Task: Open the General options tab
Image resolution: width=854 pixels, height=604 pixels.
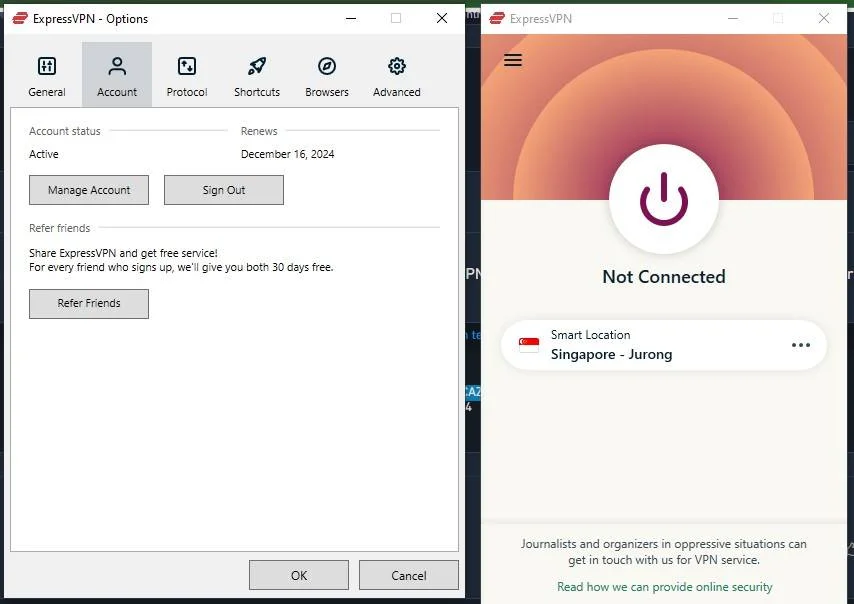Action: click(x=47, y=75)
